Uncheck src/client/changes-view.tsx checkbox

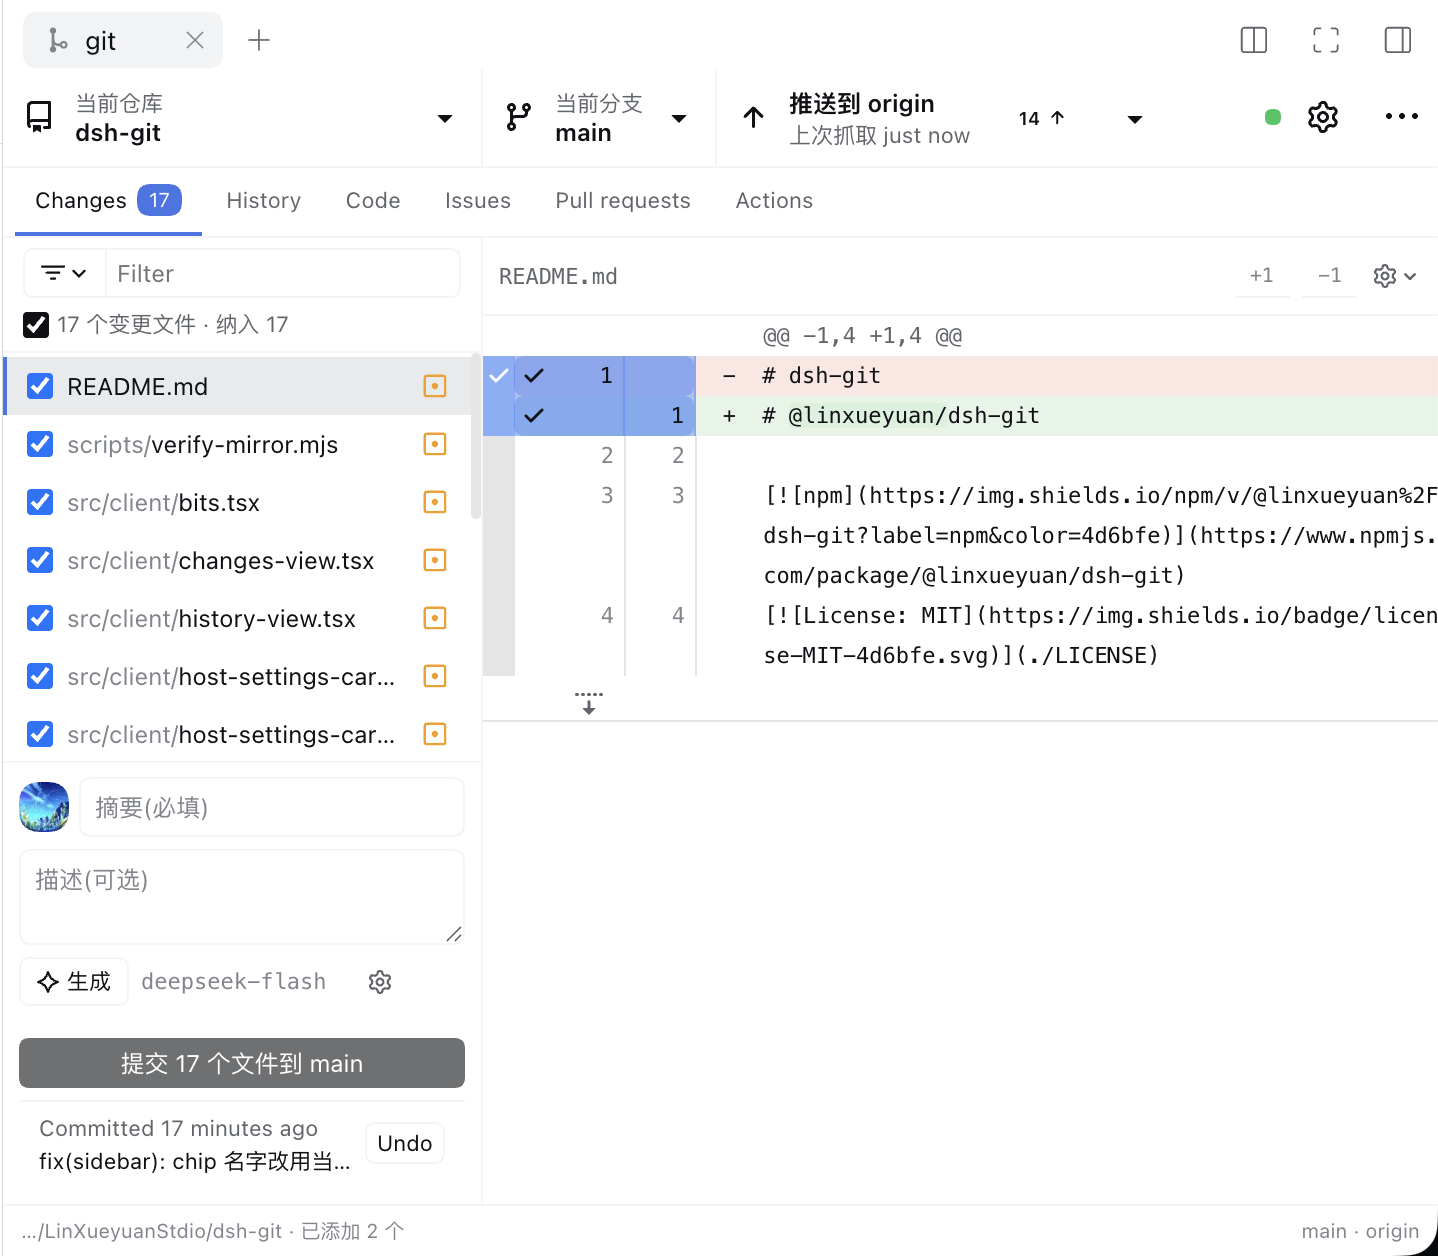click(40, 560)
